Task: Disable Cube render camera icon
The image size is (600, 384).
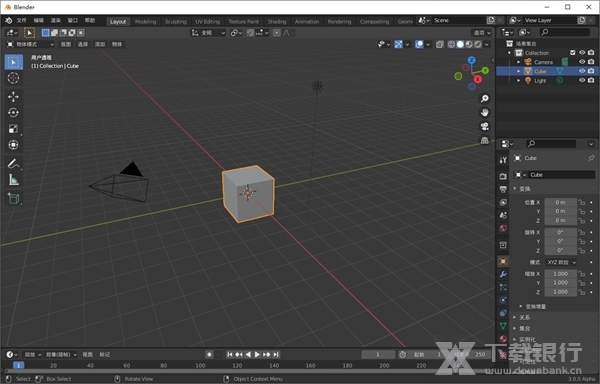Action: (591, 71)
